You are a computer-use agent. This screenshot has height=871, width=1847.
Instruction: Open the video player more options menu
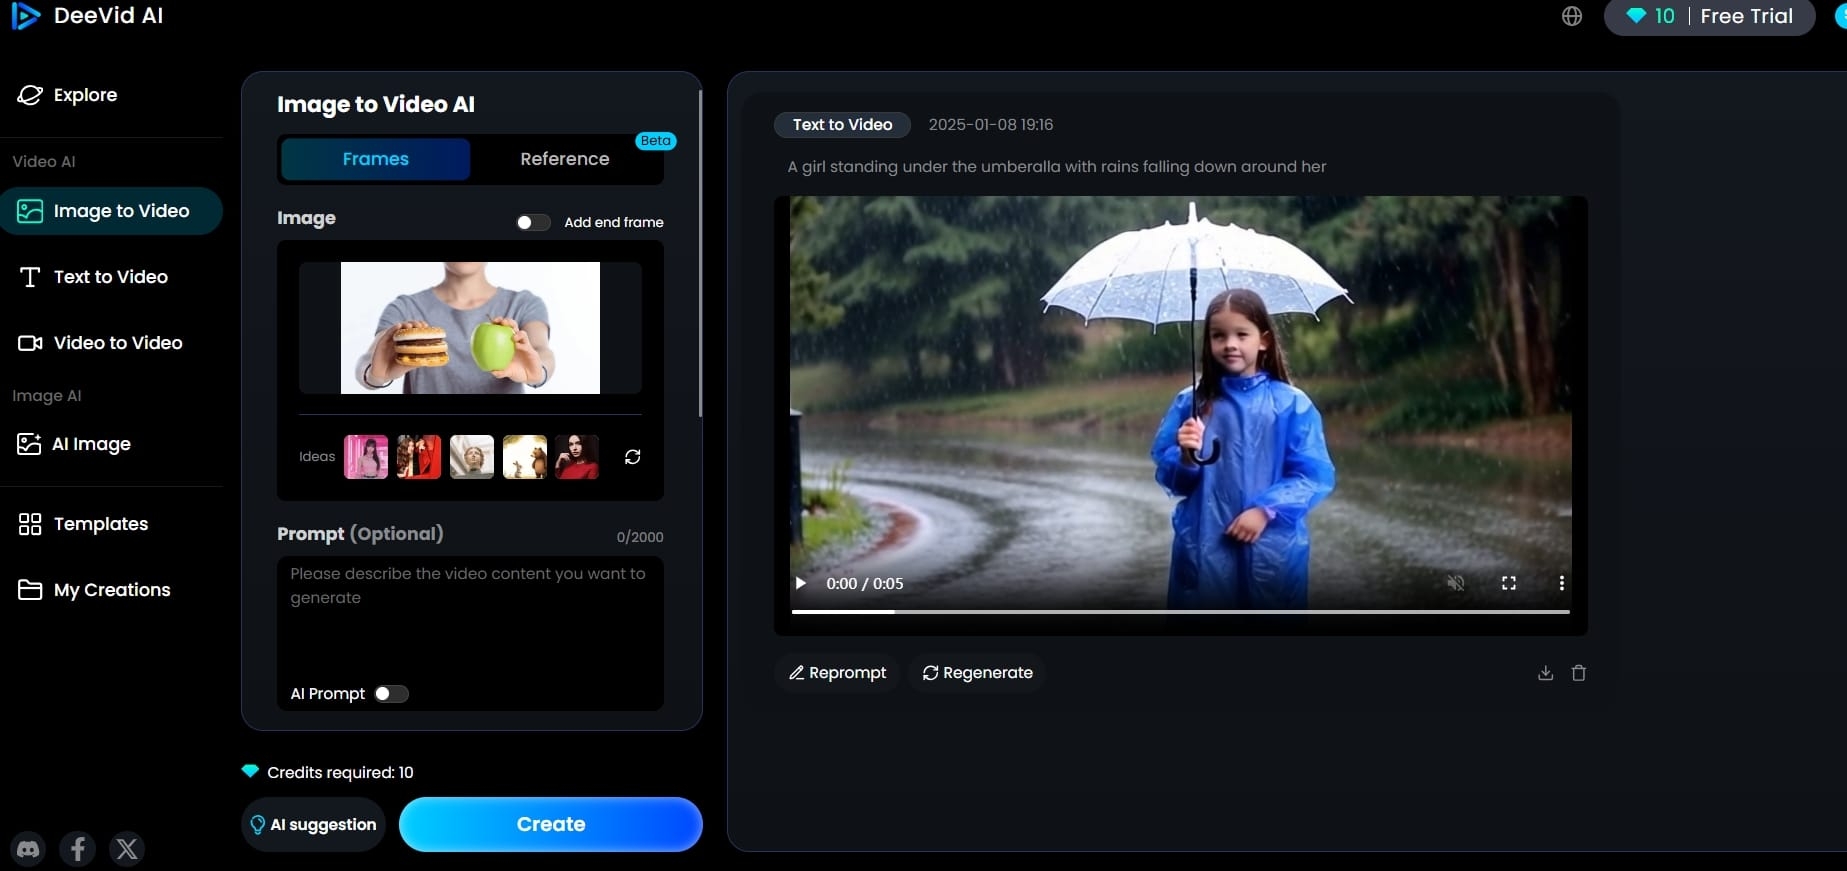[x=1561, y=583]
